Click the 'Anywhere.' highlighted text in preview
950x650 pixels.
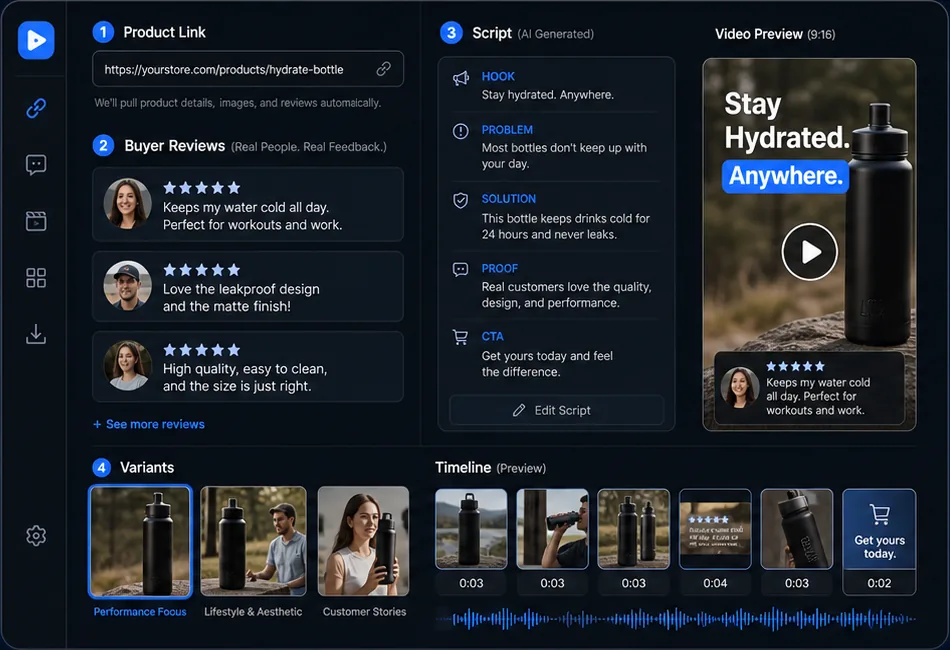tap(785, 176)
